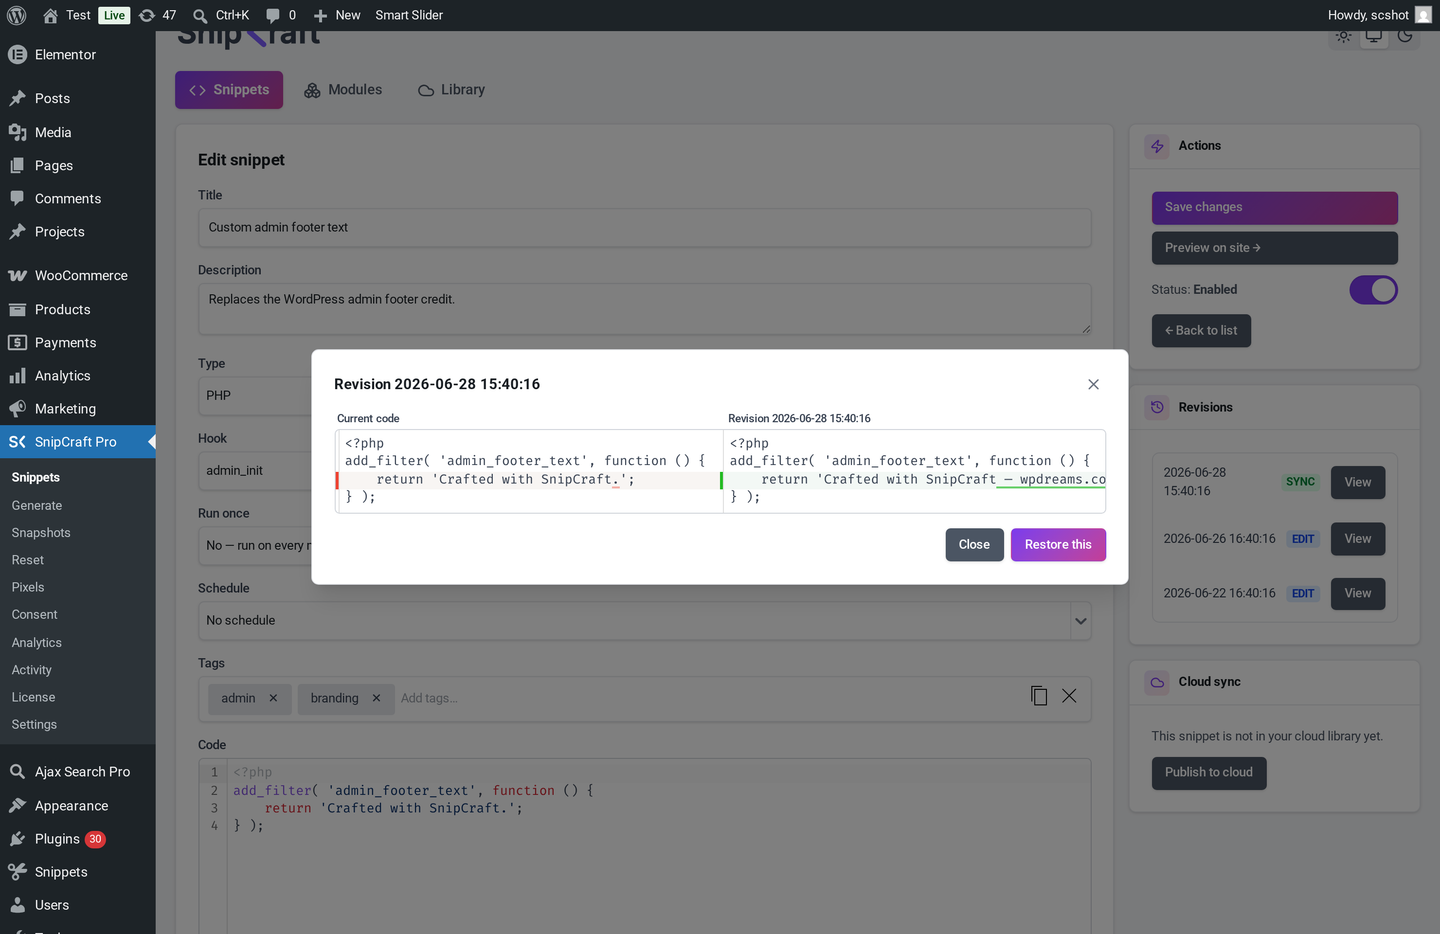Click the Save changes button
This screenshot has height=934, width=1440.
tap(1274, 208)
